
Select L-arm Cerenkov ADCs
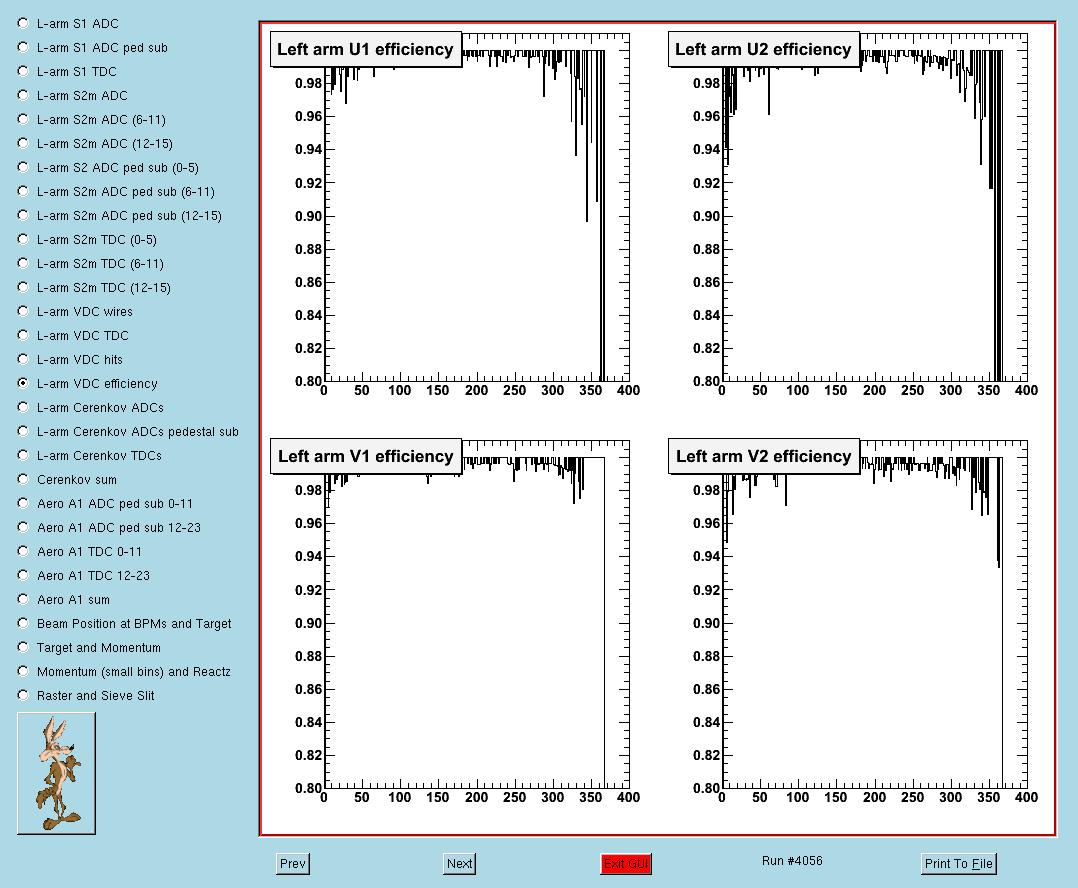click(x=23, y=408)
